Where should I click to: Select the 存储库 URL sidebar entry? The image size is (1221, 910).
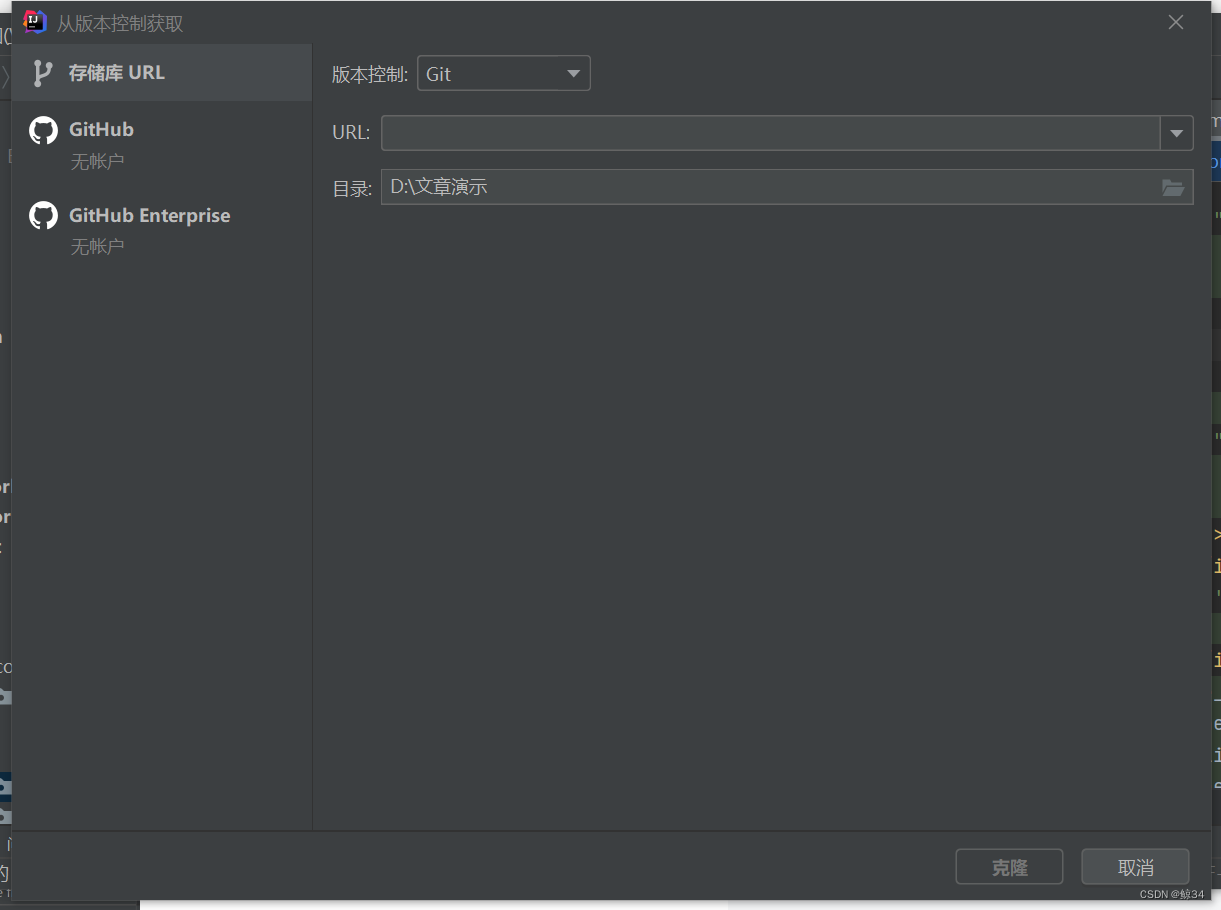[162, 72]
